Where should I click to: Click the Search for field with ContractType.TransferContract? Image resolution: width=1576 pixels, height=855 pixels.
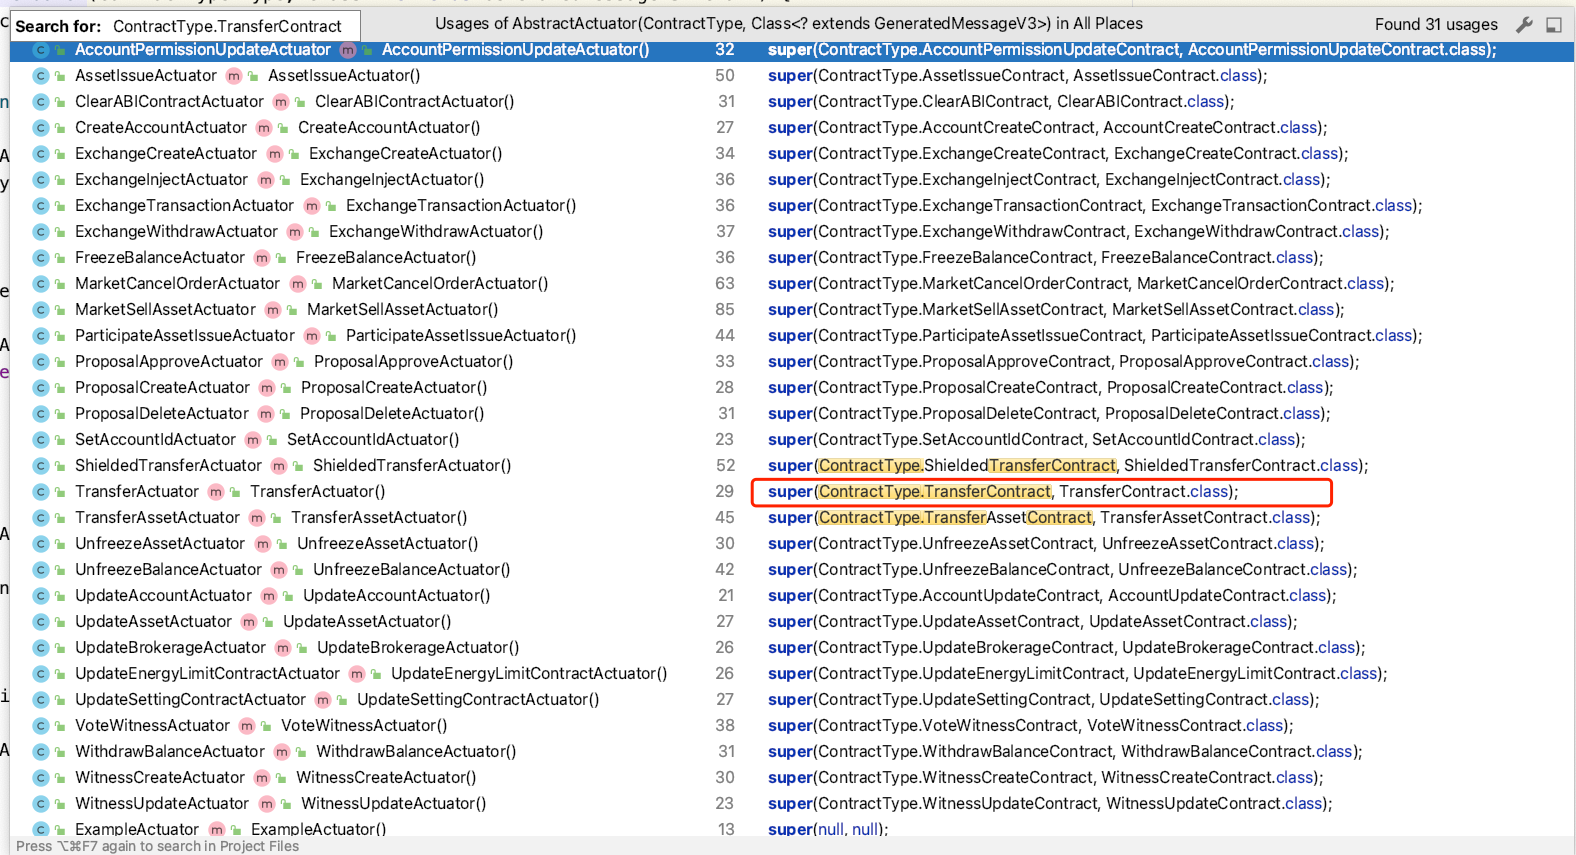[185, 26]
